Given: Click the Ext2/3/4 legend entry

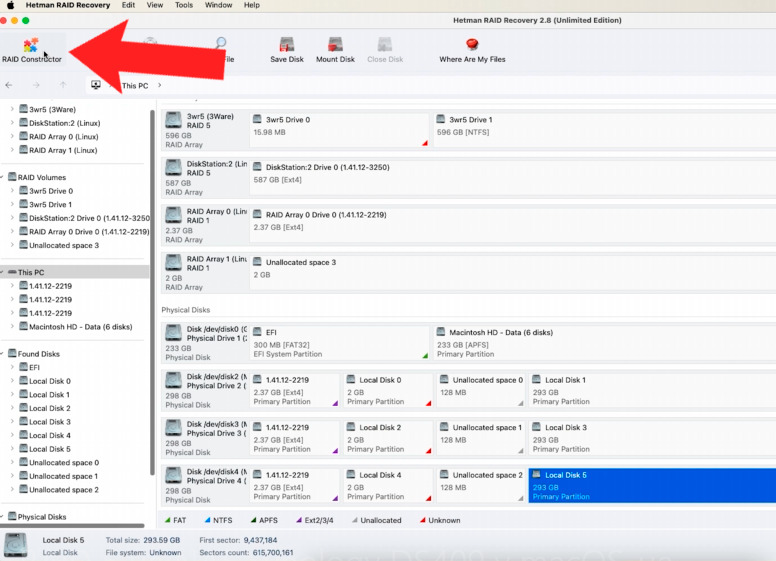Looking at the screenshot, I should pos(315,520).
